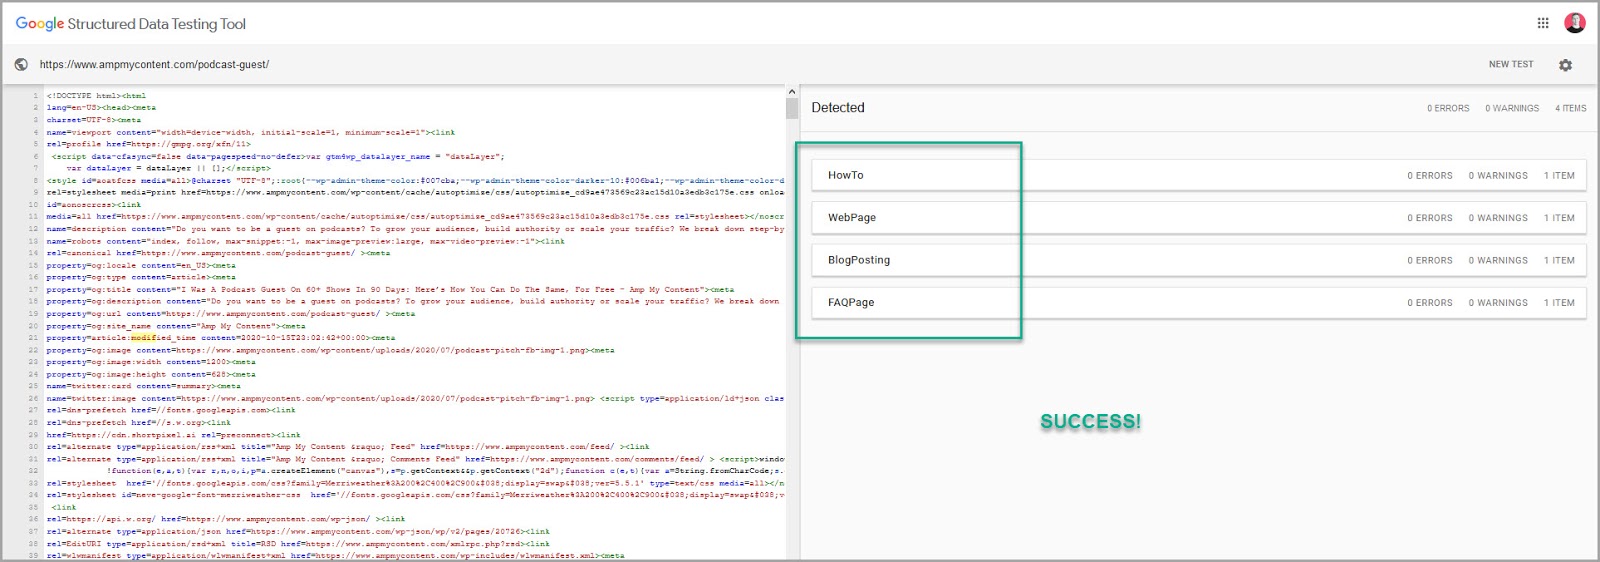
Task: Click the 1 ITEM label in FAQPage row
Action: (1559, 303)
